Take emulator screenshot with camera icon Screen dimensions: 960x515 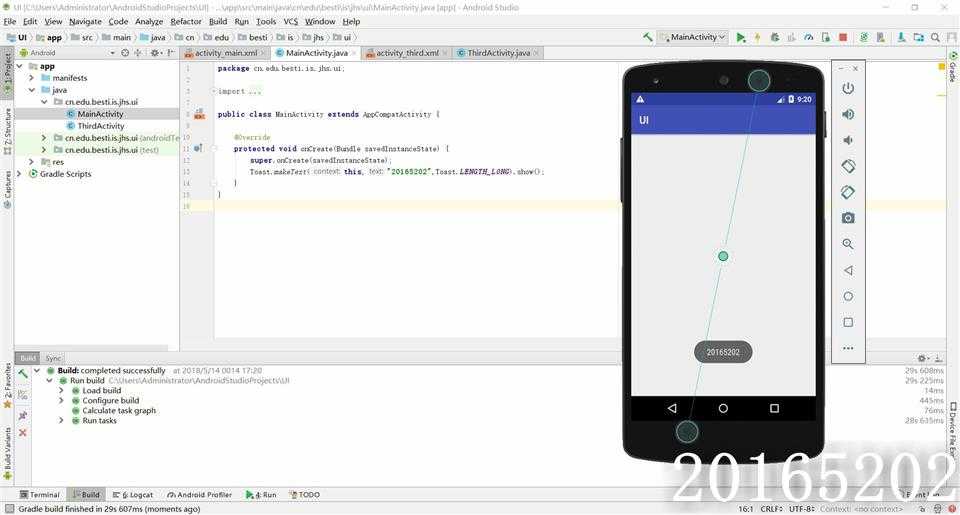(848, 218)
